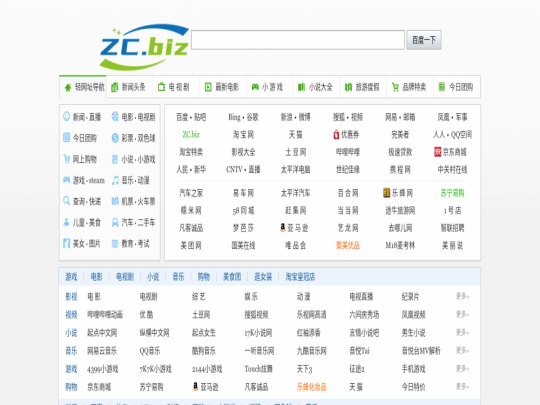The height and width of the screenshot is (405, 540).
Task: Switch to the 电视剧 tab
Action: 176,87
